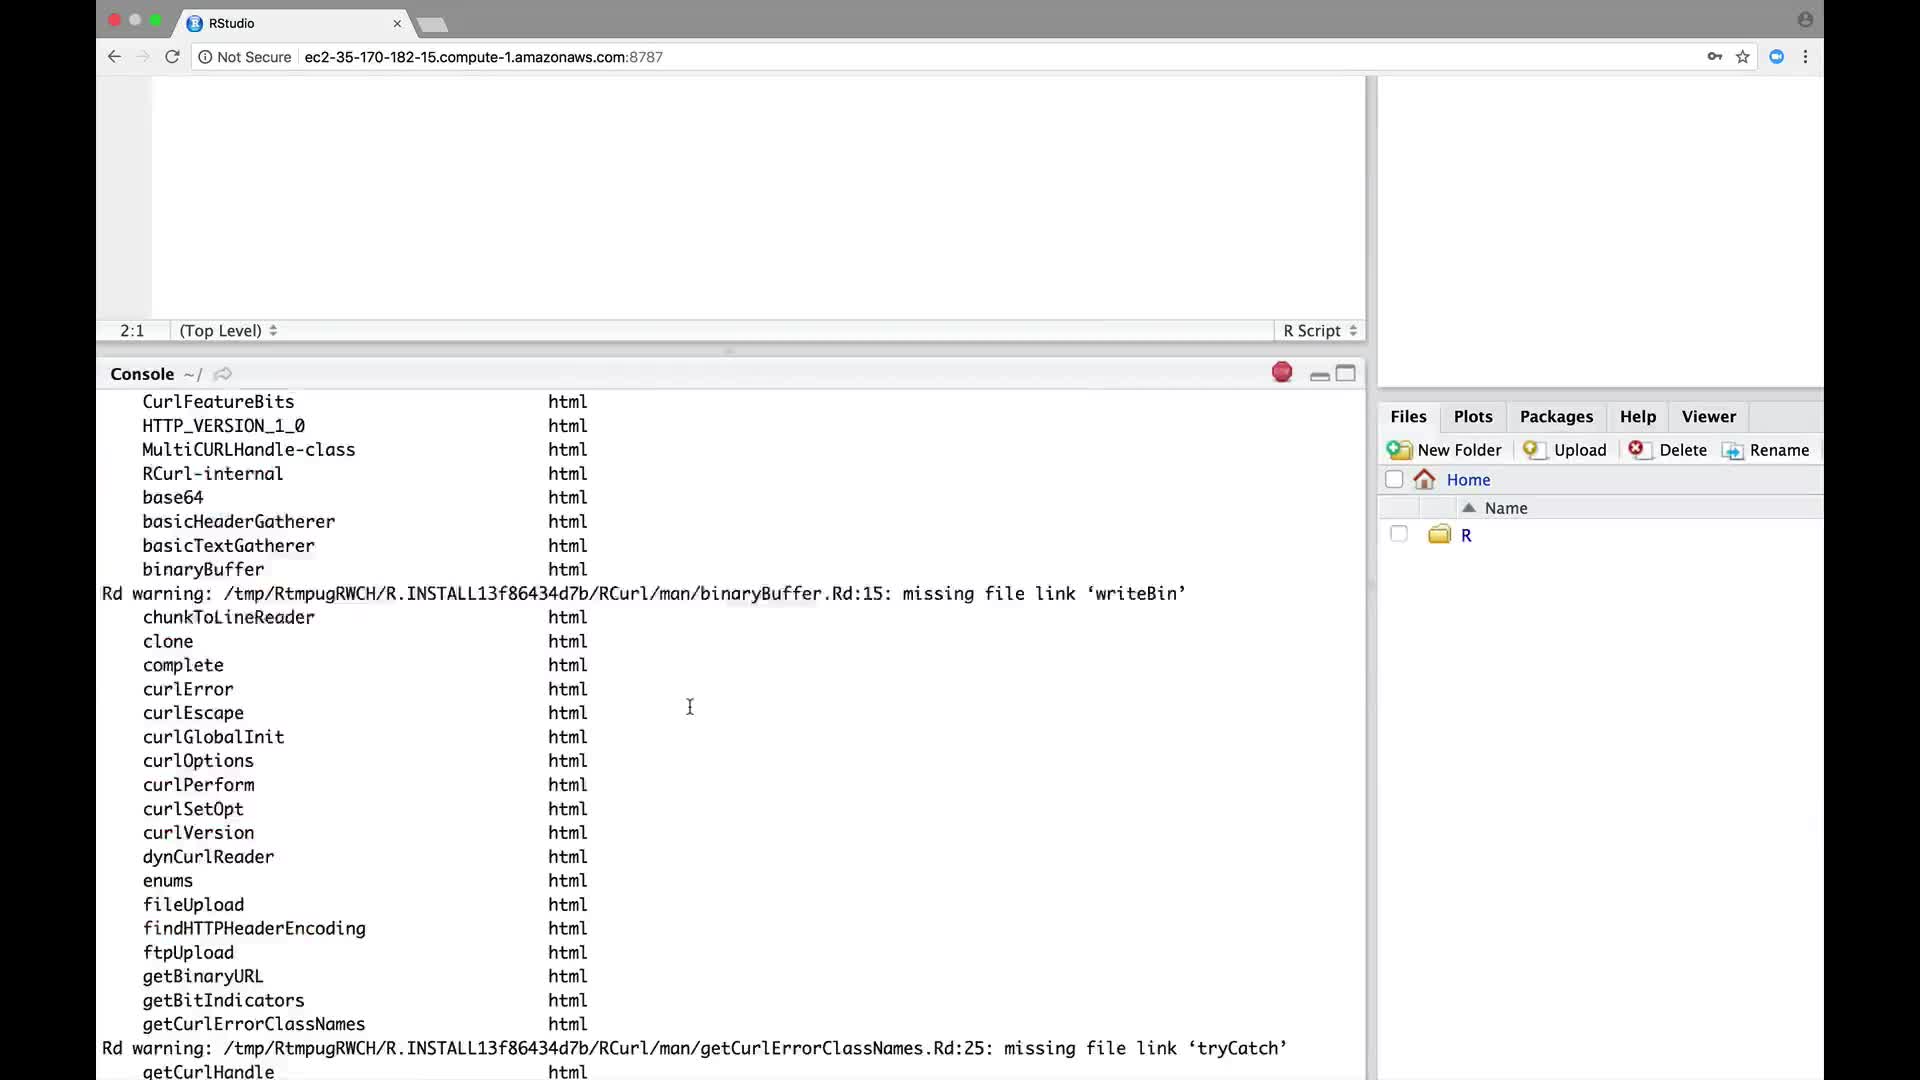
Task: Click the Delete file icon
Action: (x=1637, y=449)
